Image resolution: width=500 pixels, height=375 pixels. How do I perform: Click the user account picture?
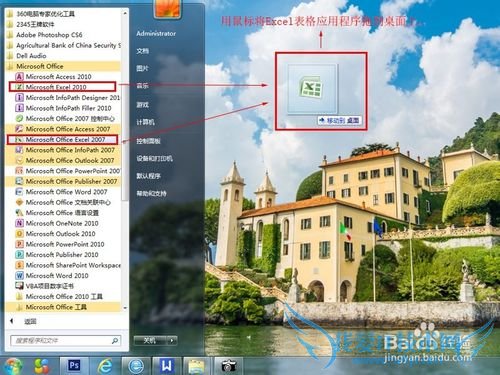click(168, 8)
